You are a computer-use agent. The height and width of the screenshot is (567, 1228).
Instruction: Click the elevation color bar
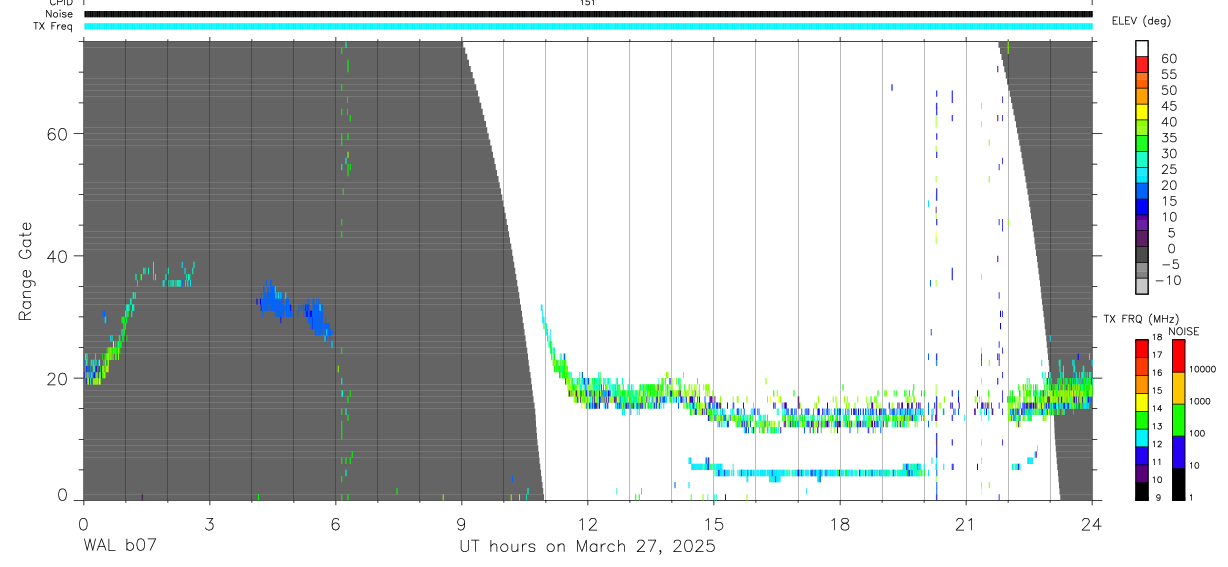1143,168
